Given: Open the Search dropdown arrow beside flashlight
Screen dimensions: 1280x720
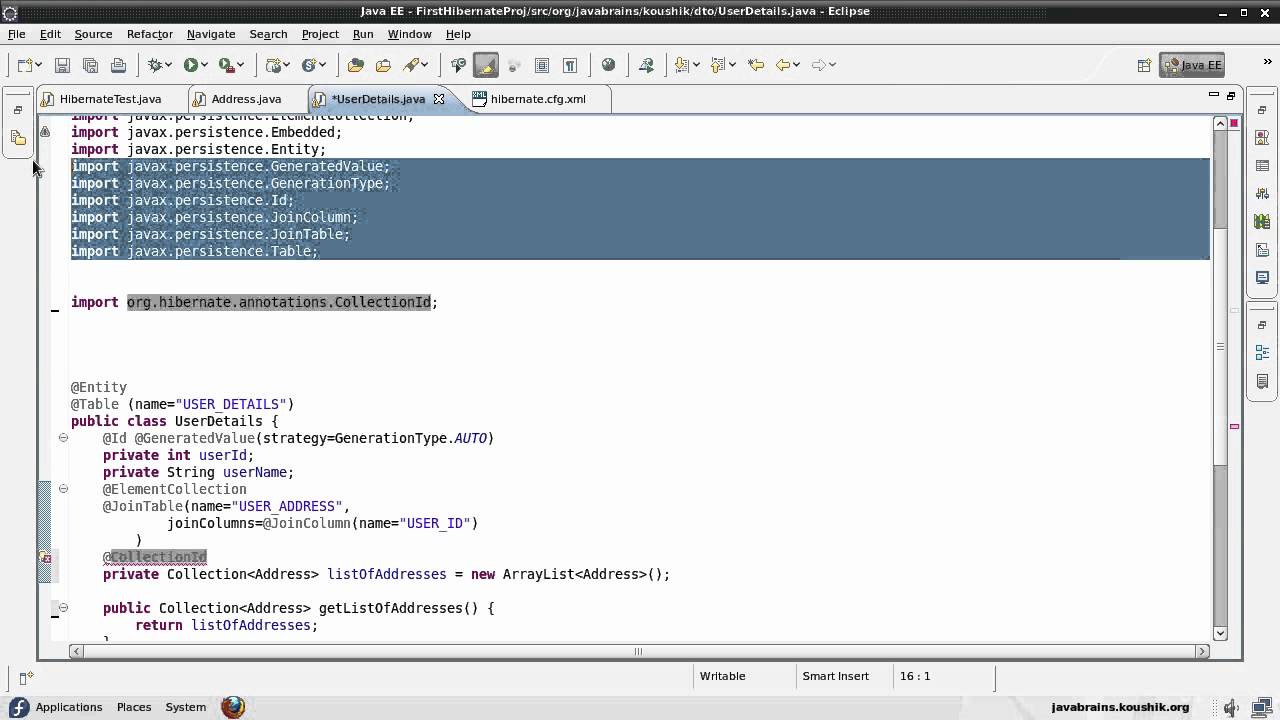Looking at the screenshot, I should coord(425,65).
